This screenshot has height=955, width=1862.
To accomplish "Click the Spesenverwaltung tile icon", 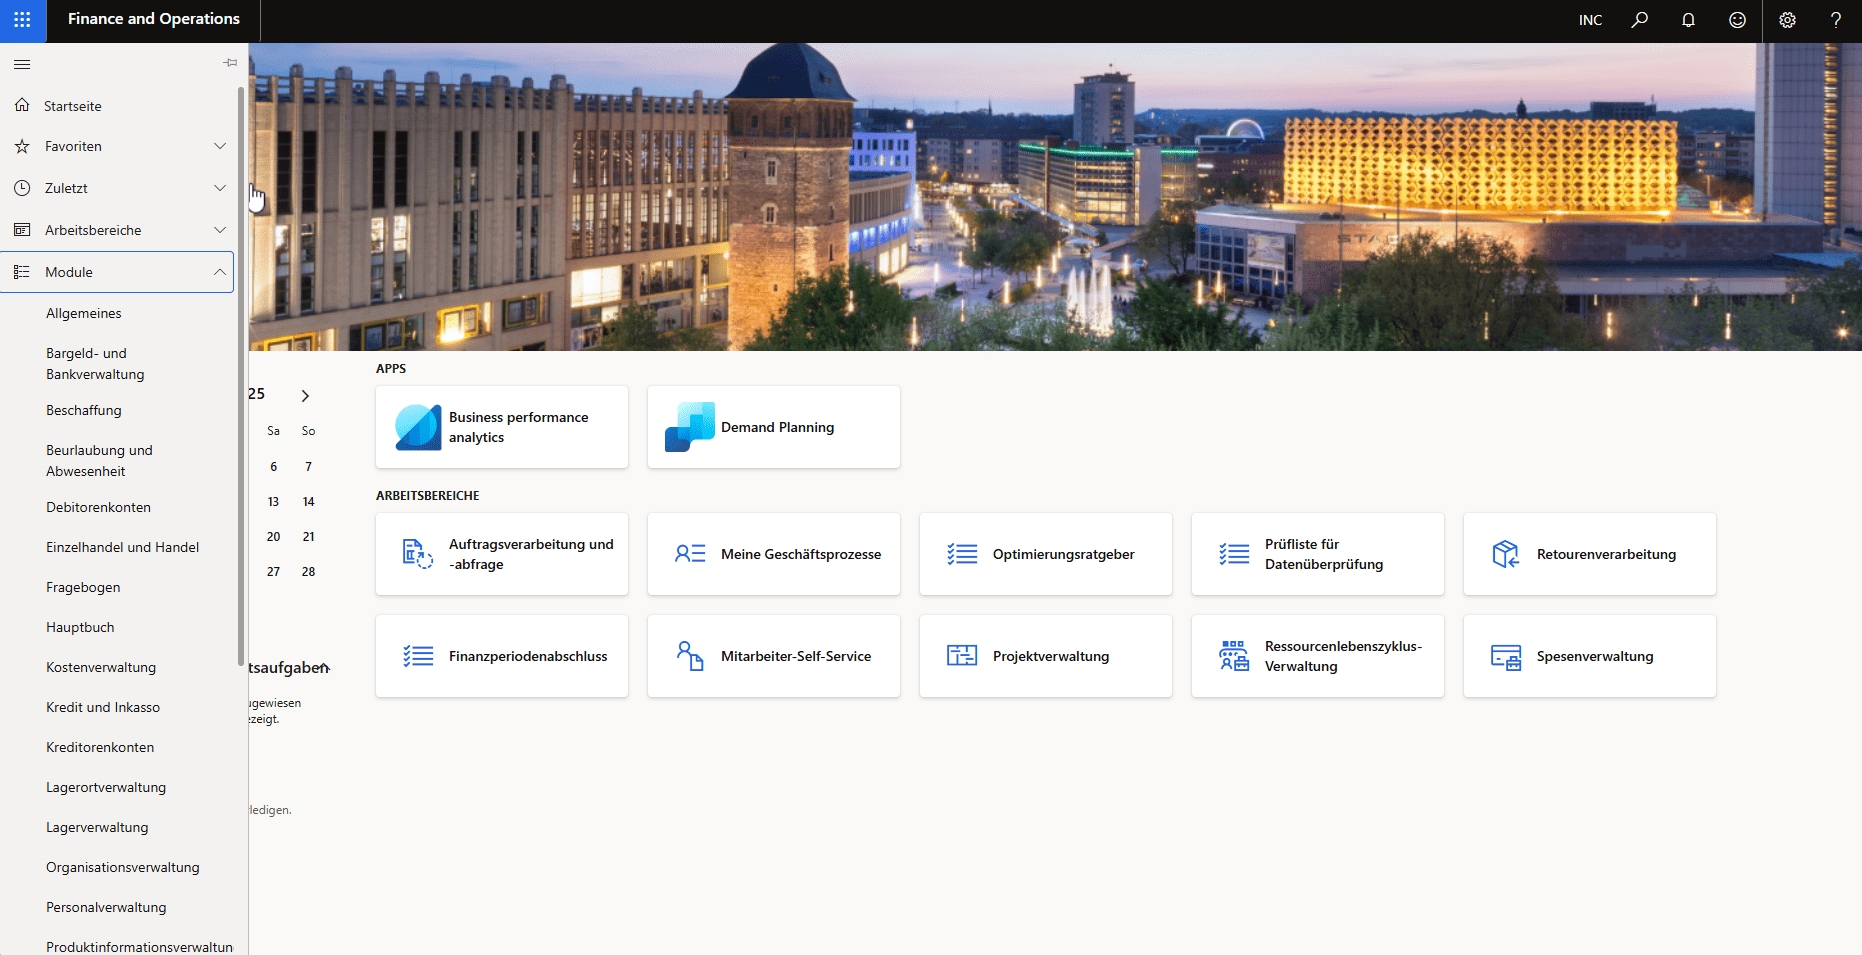I will (1505, 657).
